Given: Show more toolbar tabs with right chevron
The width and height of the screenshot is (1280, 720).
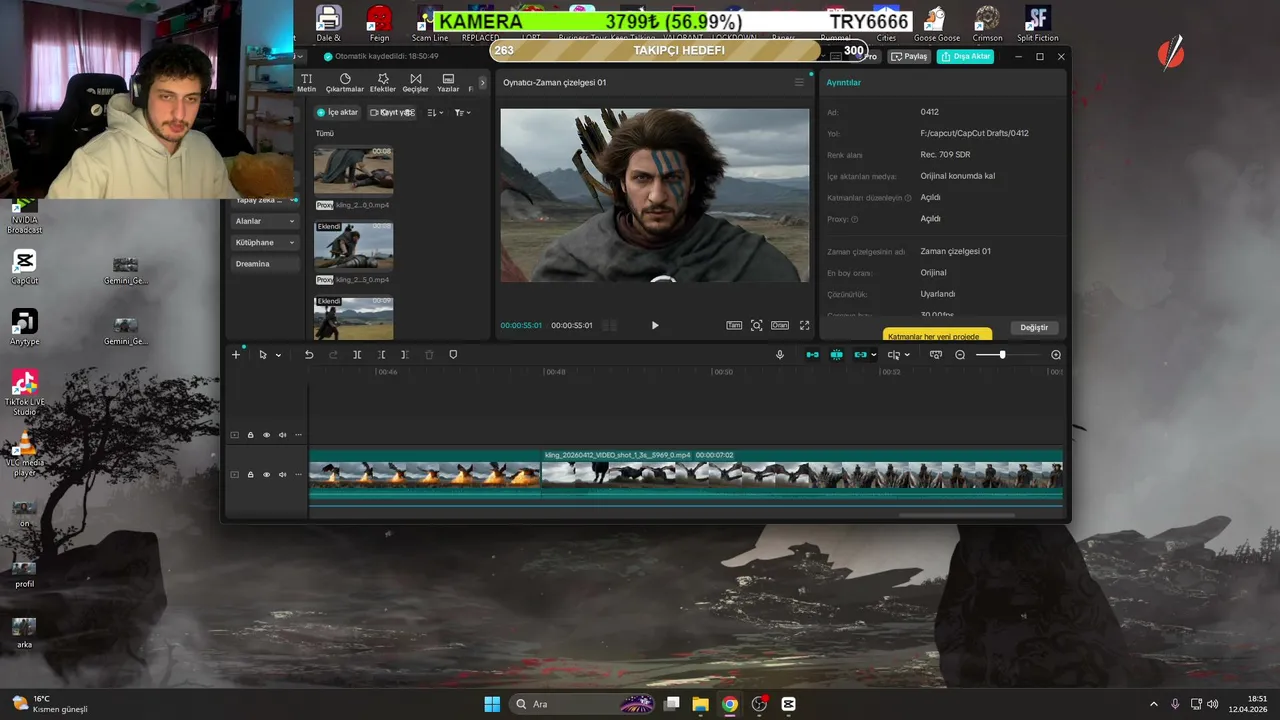Looking at the screenshot, I should click(482, 82).
